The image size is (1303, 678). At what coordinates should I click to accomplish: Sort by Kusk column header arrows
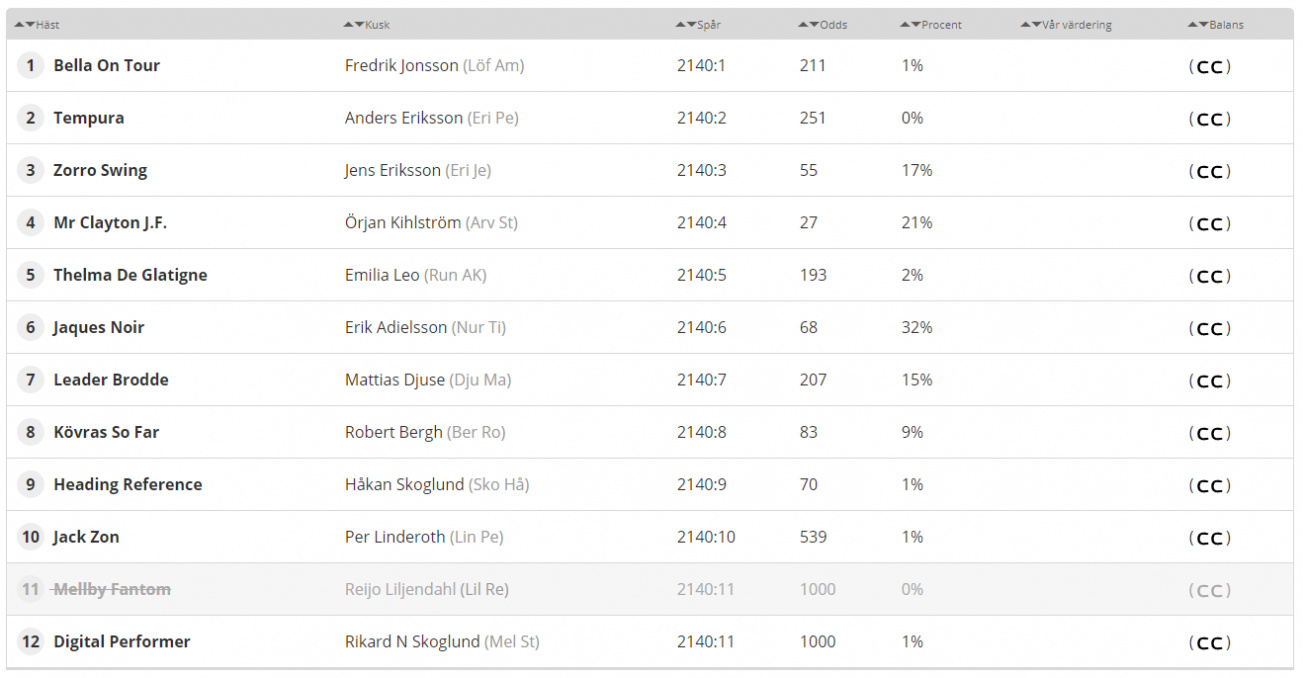tap(366, 25)
